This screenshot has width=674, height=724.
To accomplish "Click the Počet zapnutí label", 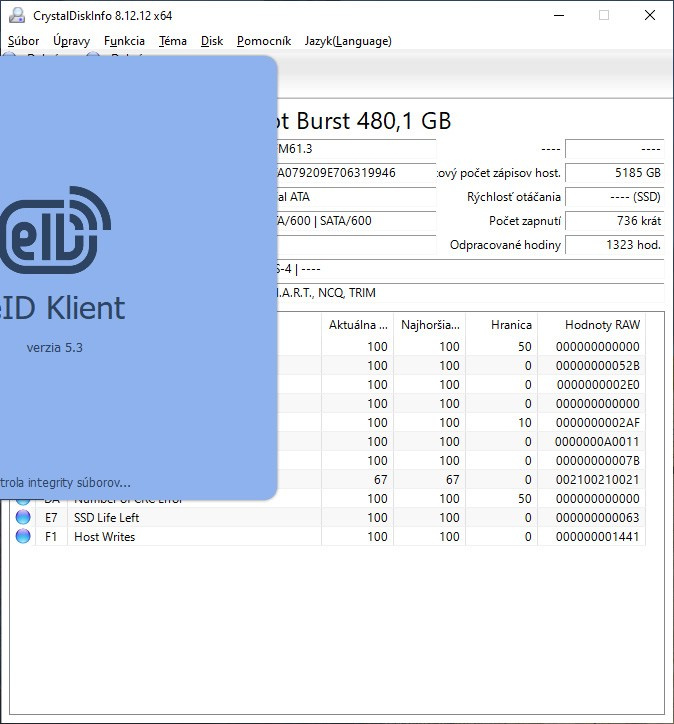I will pyautogui.click(x=525, y=221).
